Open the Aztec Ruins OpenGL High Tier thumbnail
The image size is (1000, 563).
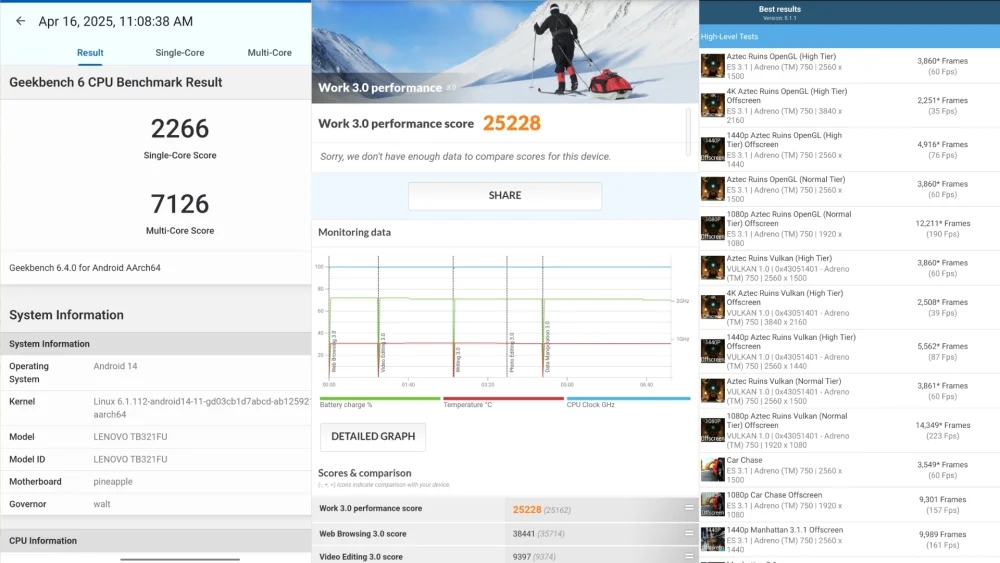coord(712,66)
